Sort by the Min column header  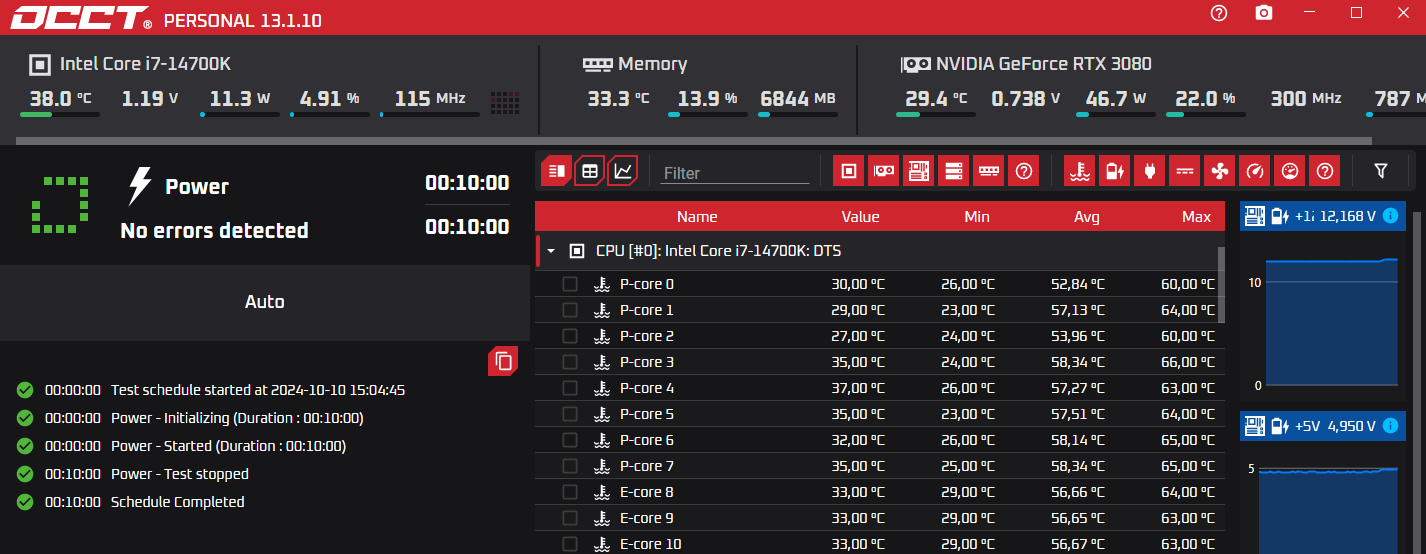[977, 217]
